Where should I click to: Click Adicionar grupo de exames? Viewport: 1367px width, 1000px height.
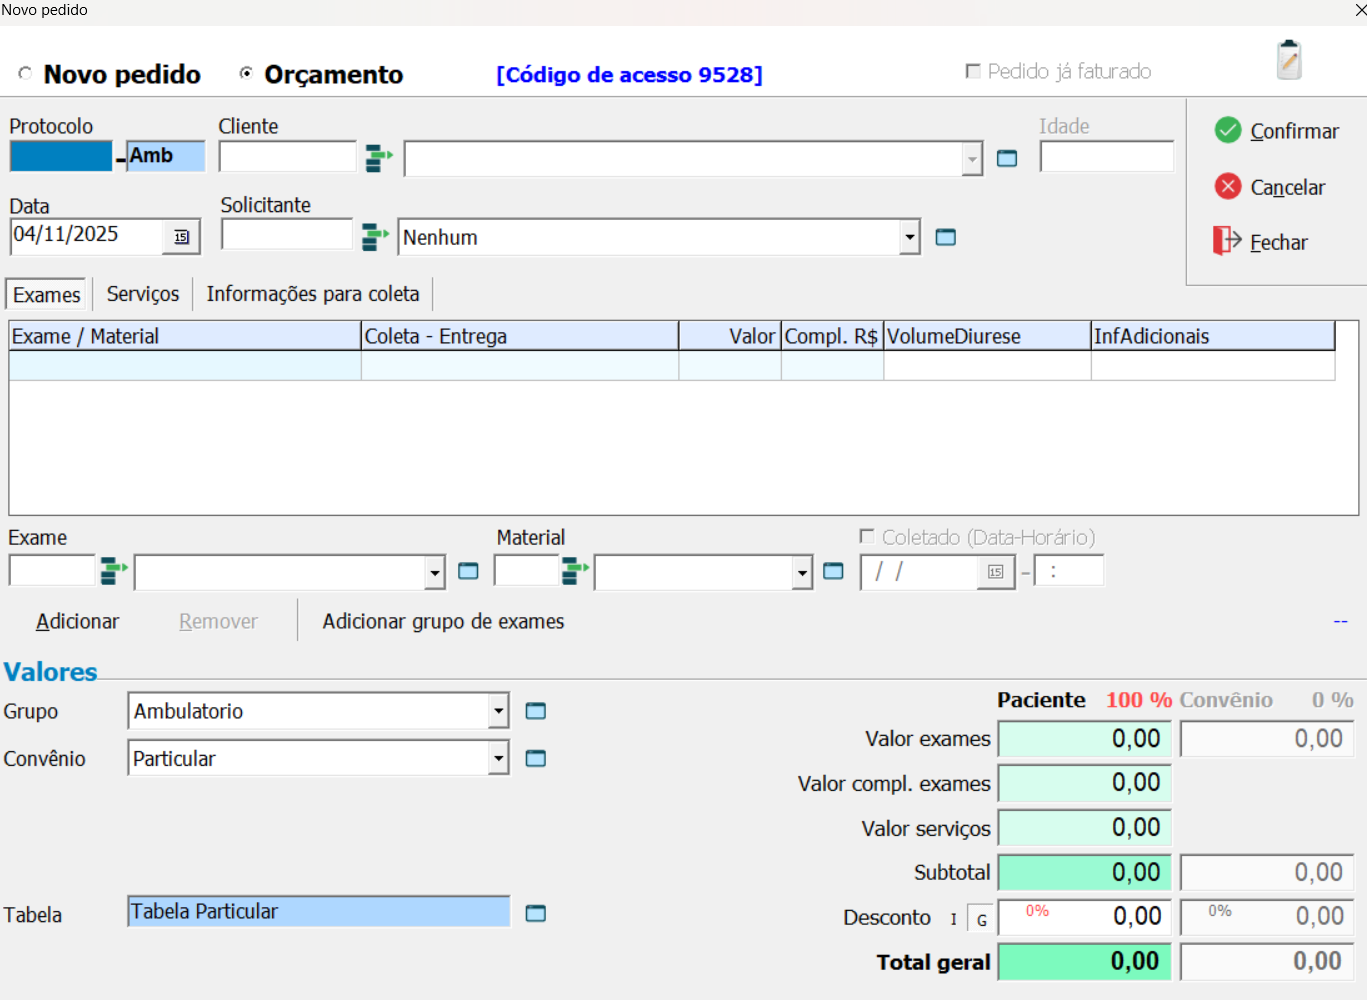[443, 621]
